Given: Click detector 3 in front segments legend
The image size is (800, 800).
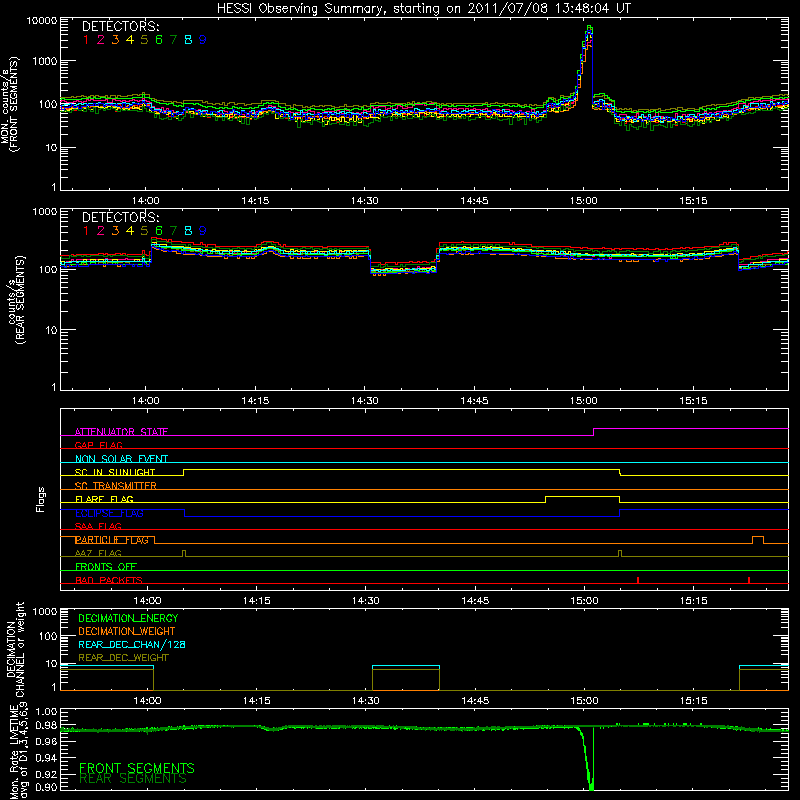Looking at the screenshot, I should pyautogui.click(x=115, y=40).
